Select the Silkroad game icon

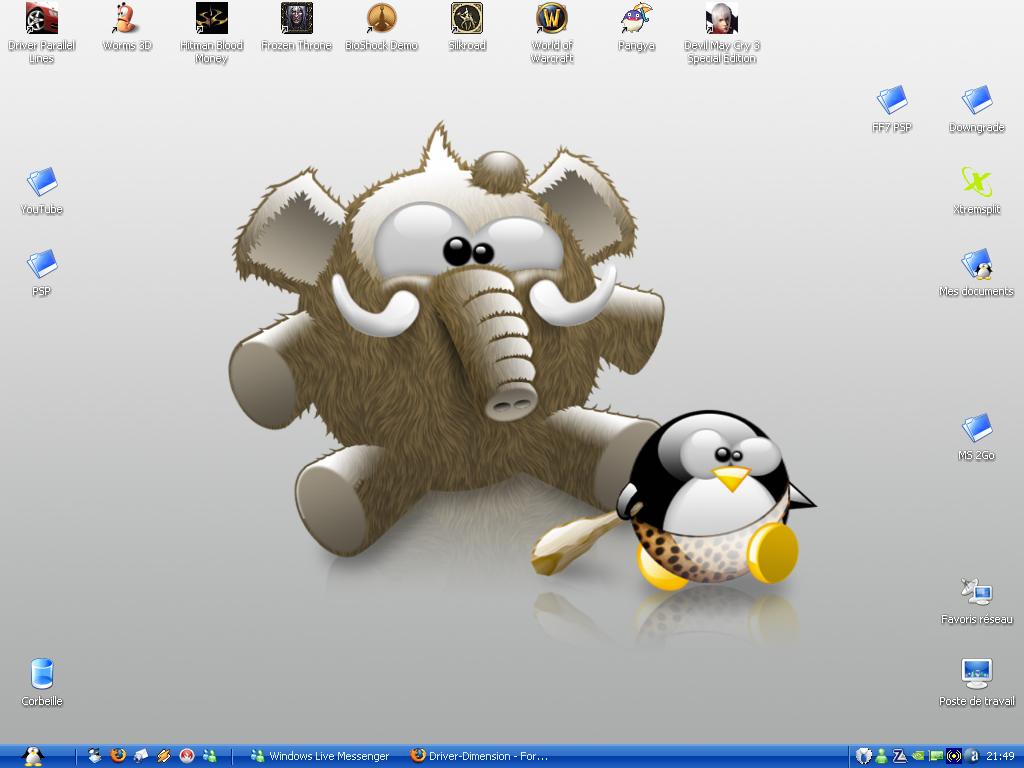pyautogui.click(x=466, y=20)
